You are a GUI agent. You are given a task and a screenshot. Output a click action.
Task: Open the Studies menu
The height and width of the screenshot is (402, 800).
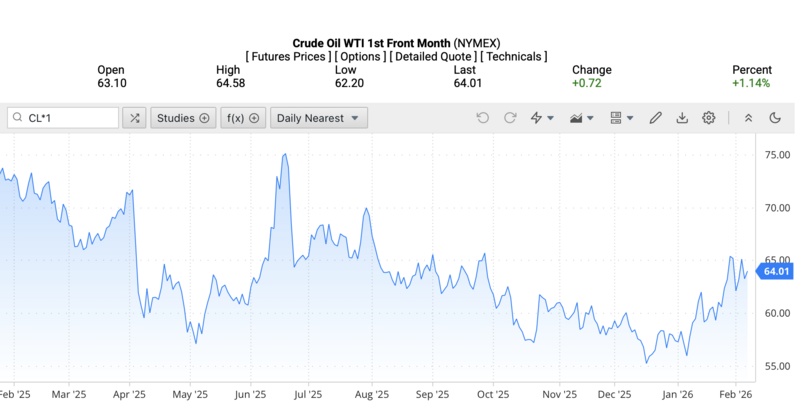coord(183,118)
